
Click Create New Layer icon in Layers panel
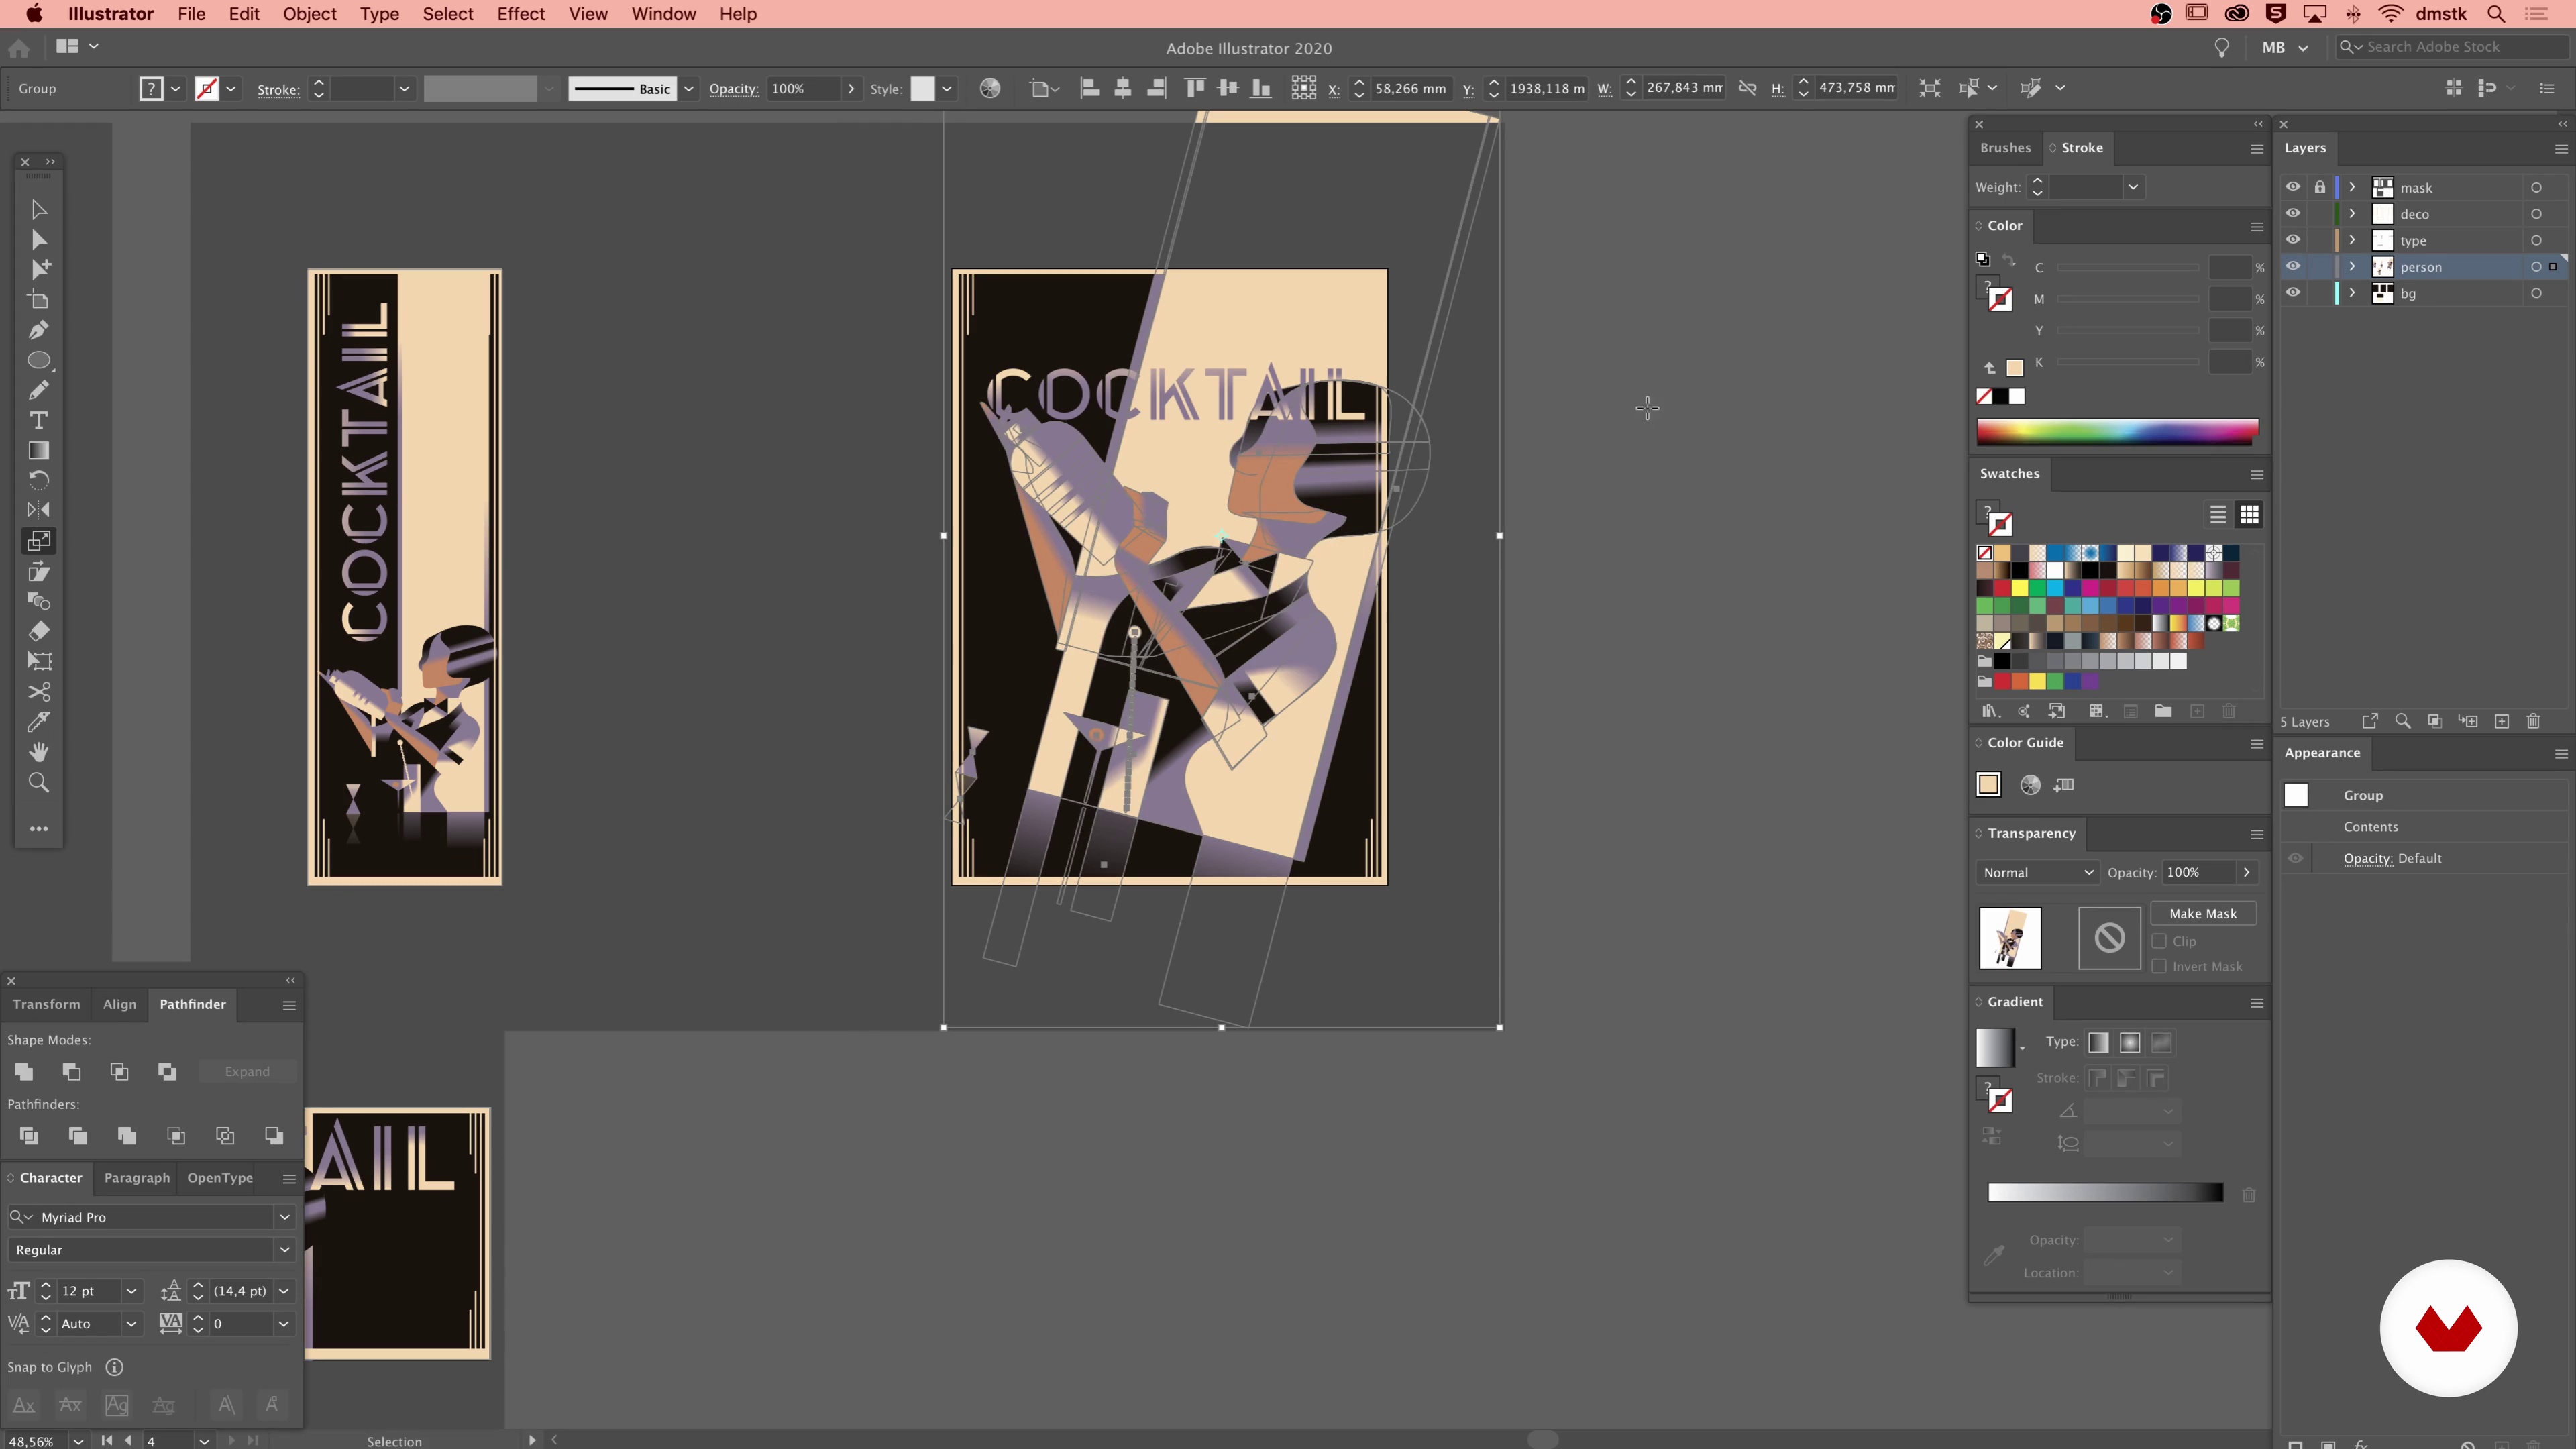pos(2501,721)
